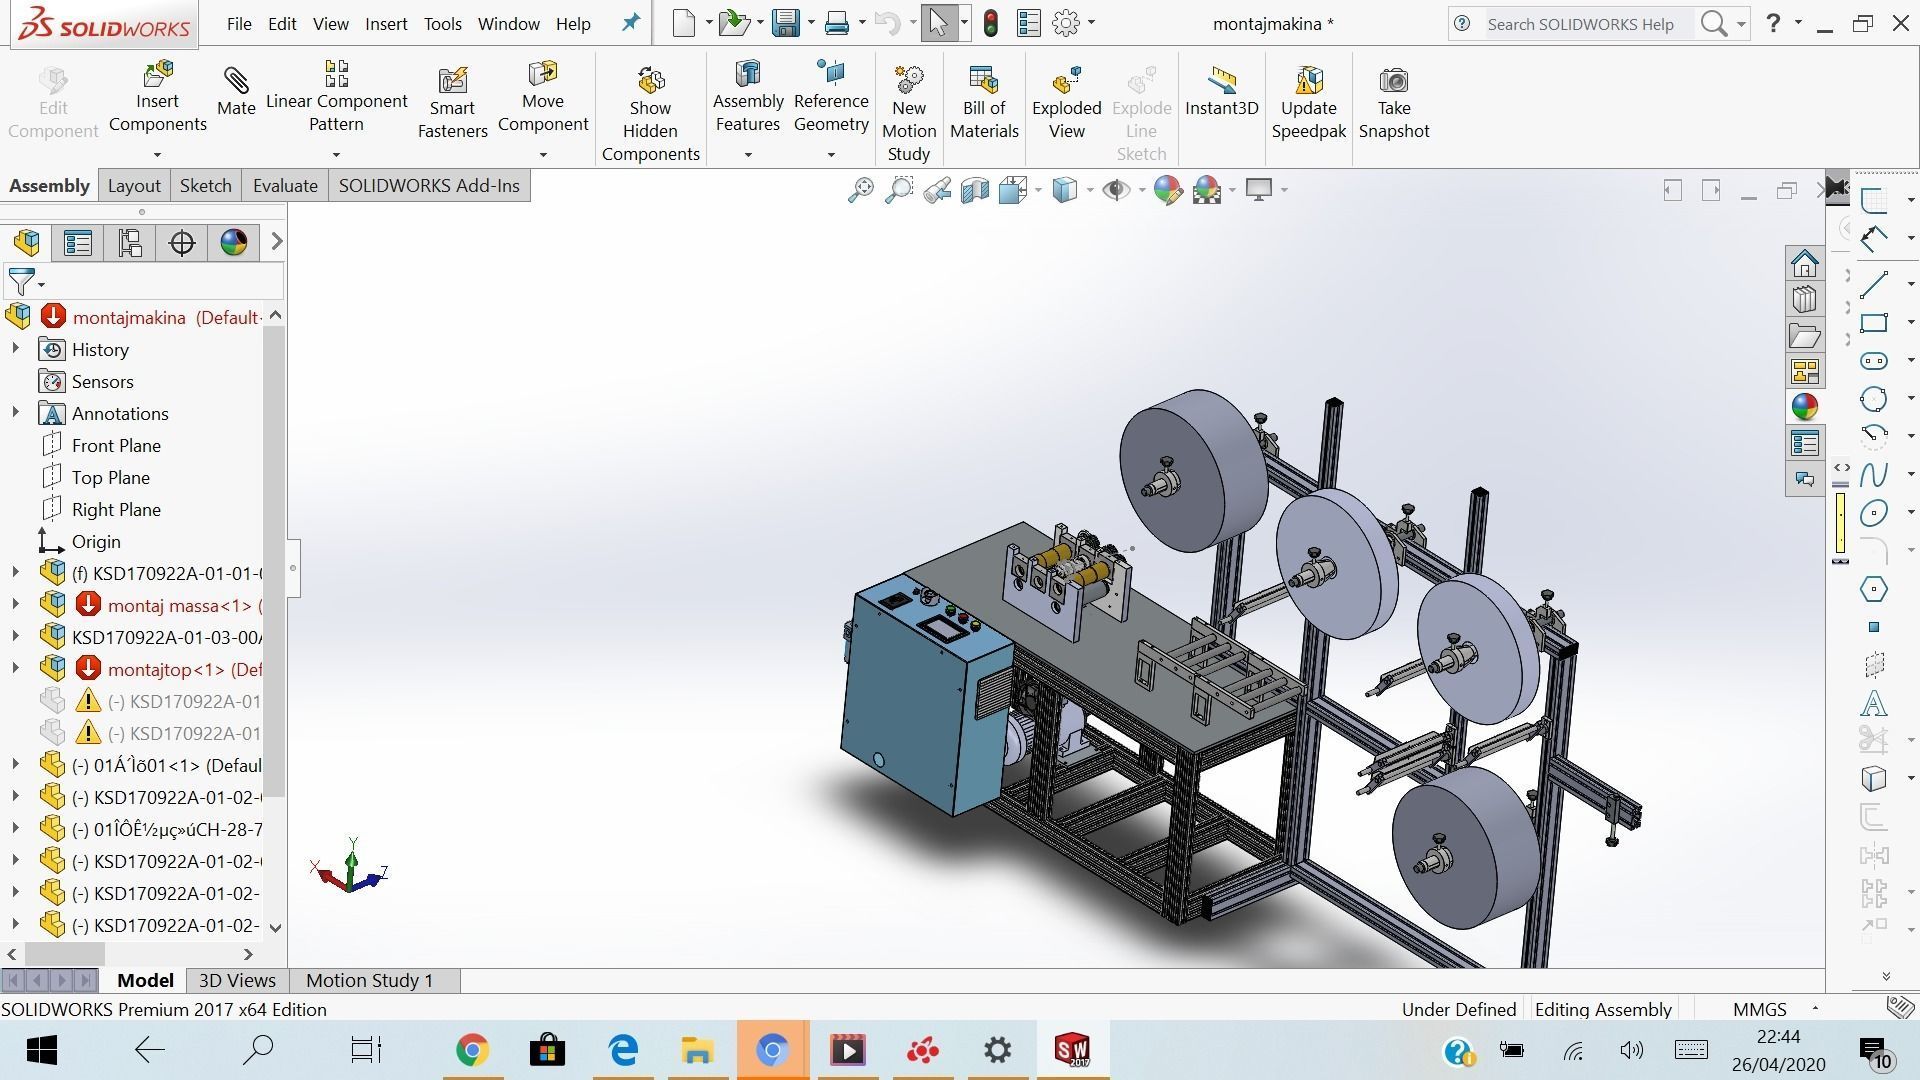Image resolution: width=1920 pixels, height=1080 pixels.
Task: Open FeatureManager design tree tab
Action: (27, 242)
